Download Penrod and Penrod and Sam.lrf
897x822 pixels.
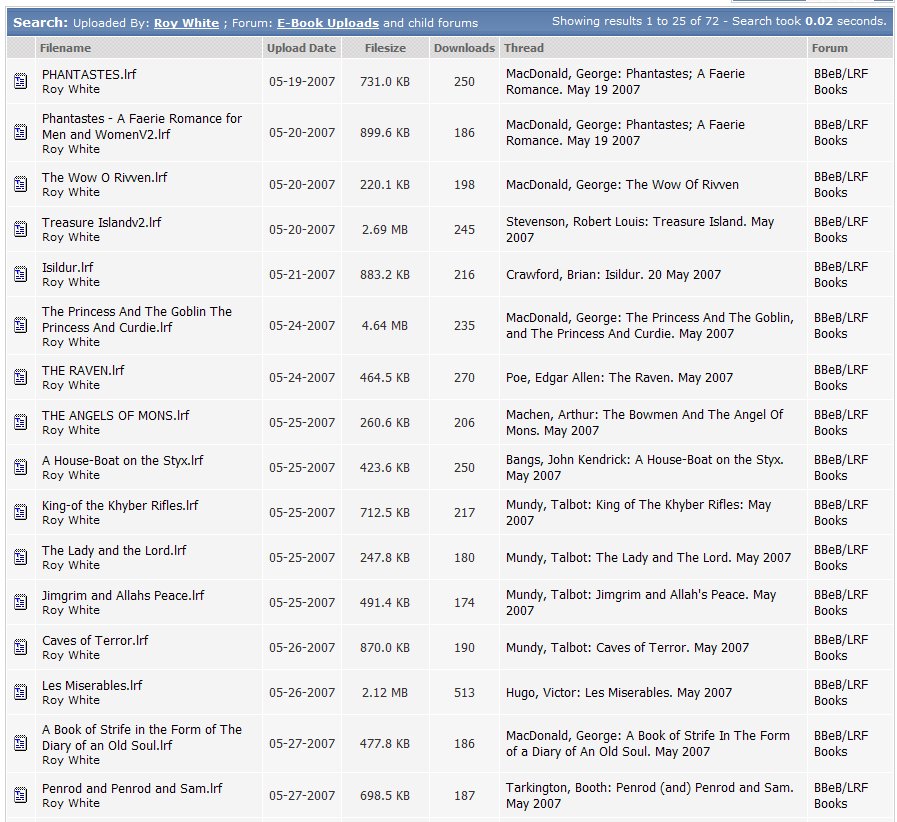pos(132,788)
